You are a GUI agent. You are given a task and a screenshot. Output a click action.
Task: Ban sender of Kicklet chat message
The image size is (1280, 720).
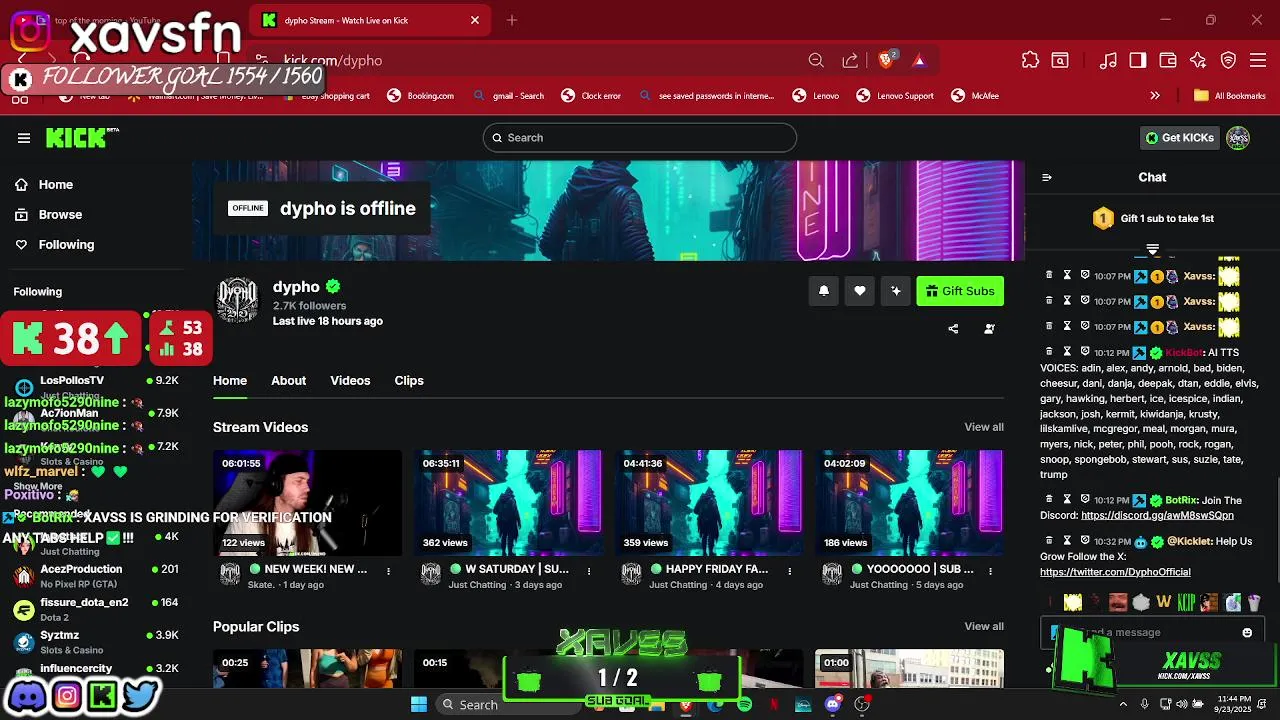(x=1085, y=540)
